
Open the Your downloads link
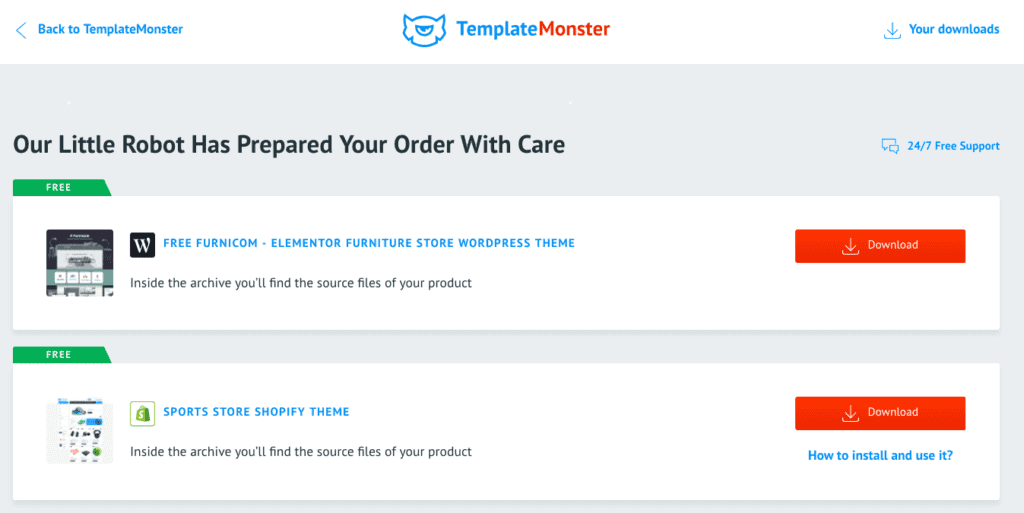click(x=953, y=29)
